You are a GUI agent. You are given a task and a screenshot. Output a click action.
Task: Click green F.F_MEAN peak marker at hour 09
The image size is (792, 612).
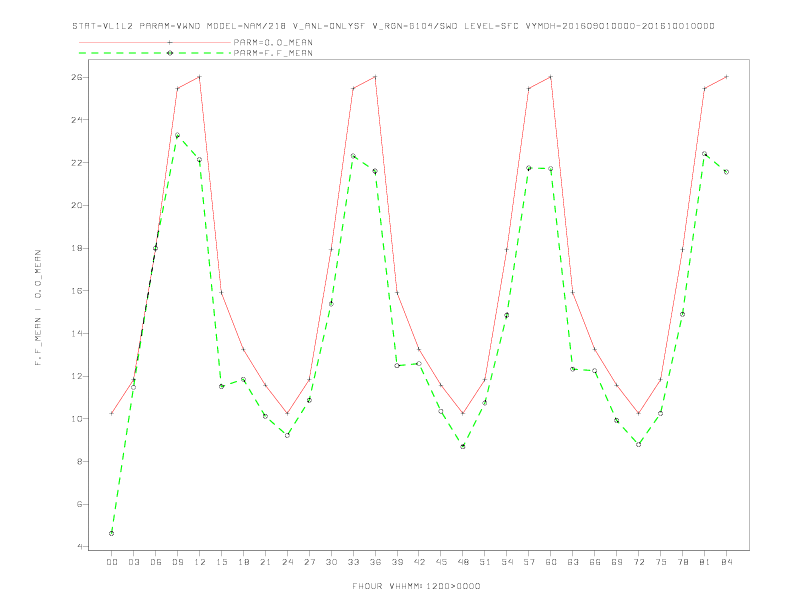click(177, 135)
